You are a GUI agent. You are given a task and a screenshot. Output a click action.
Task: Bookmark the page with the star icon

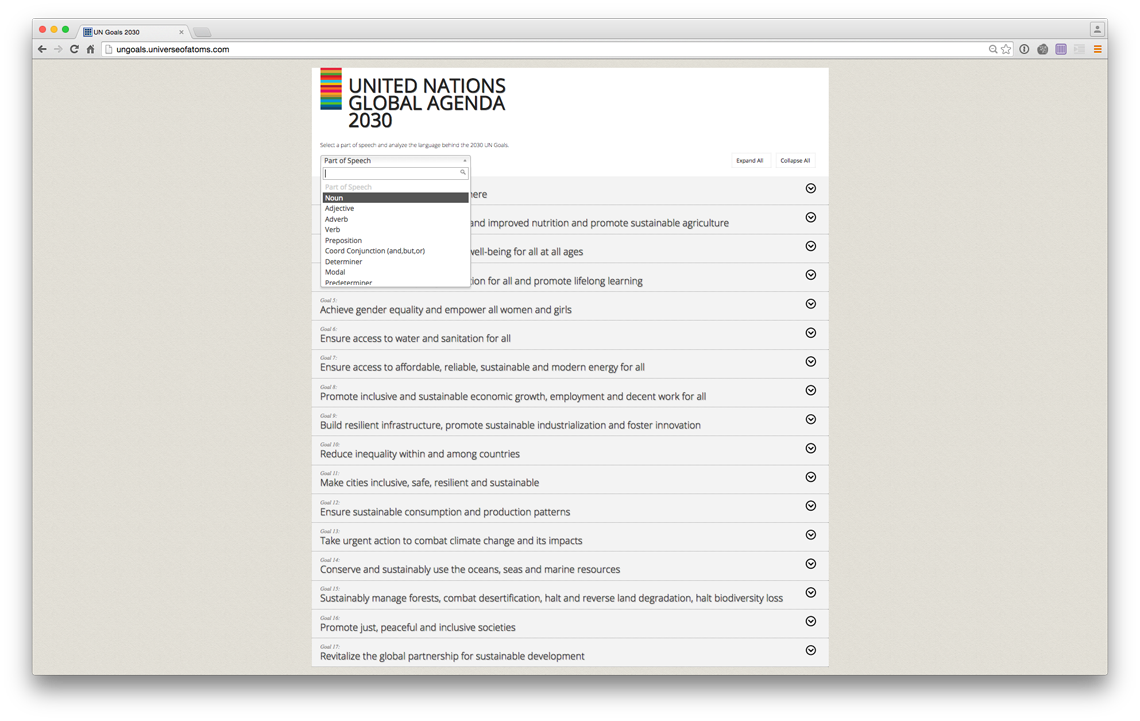pos(1006,49)
